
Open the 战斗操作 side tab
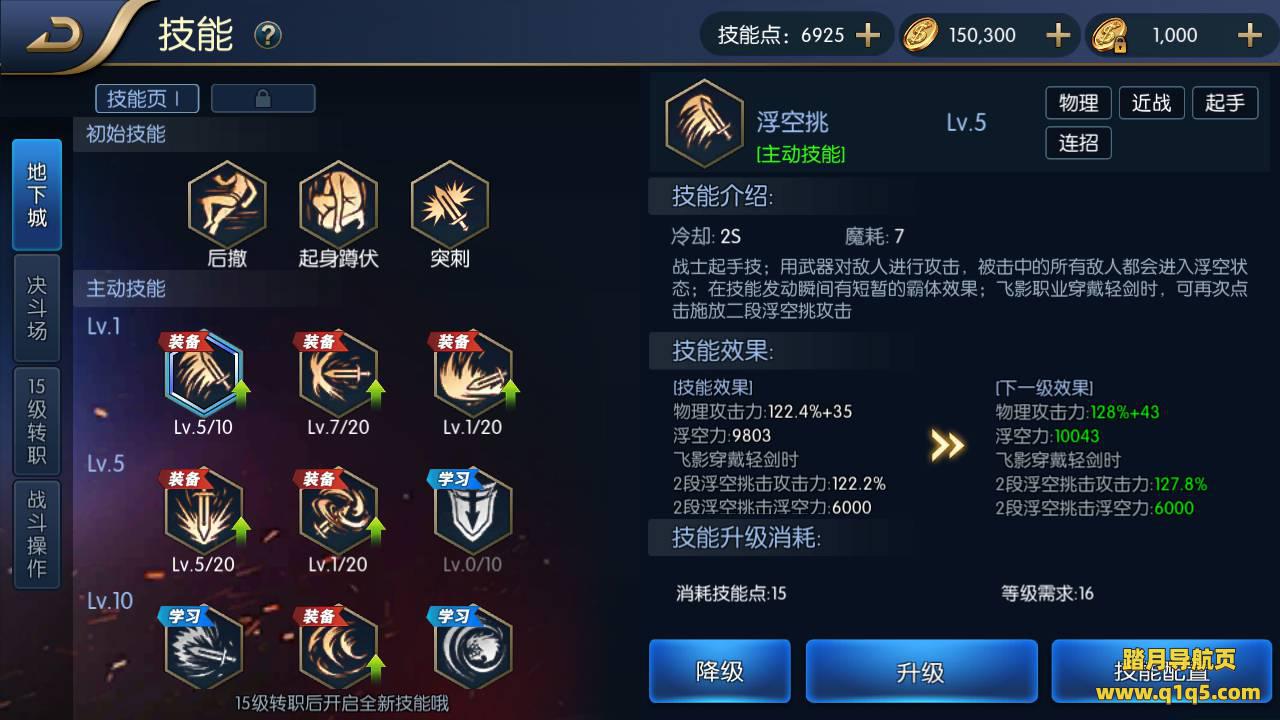[x=37, y=534]
